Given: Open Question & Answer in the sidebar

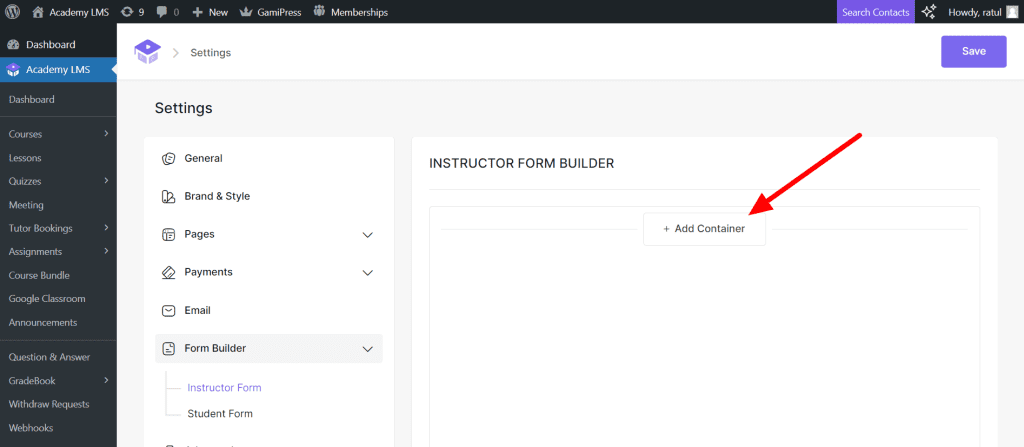Looking at the screenshot, I should coord(50,357).
